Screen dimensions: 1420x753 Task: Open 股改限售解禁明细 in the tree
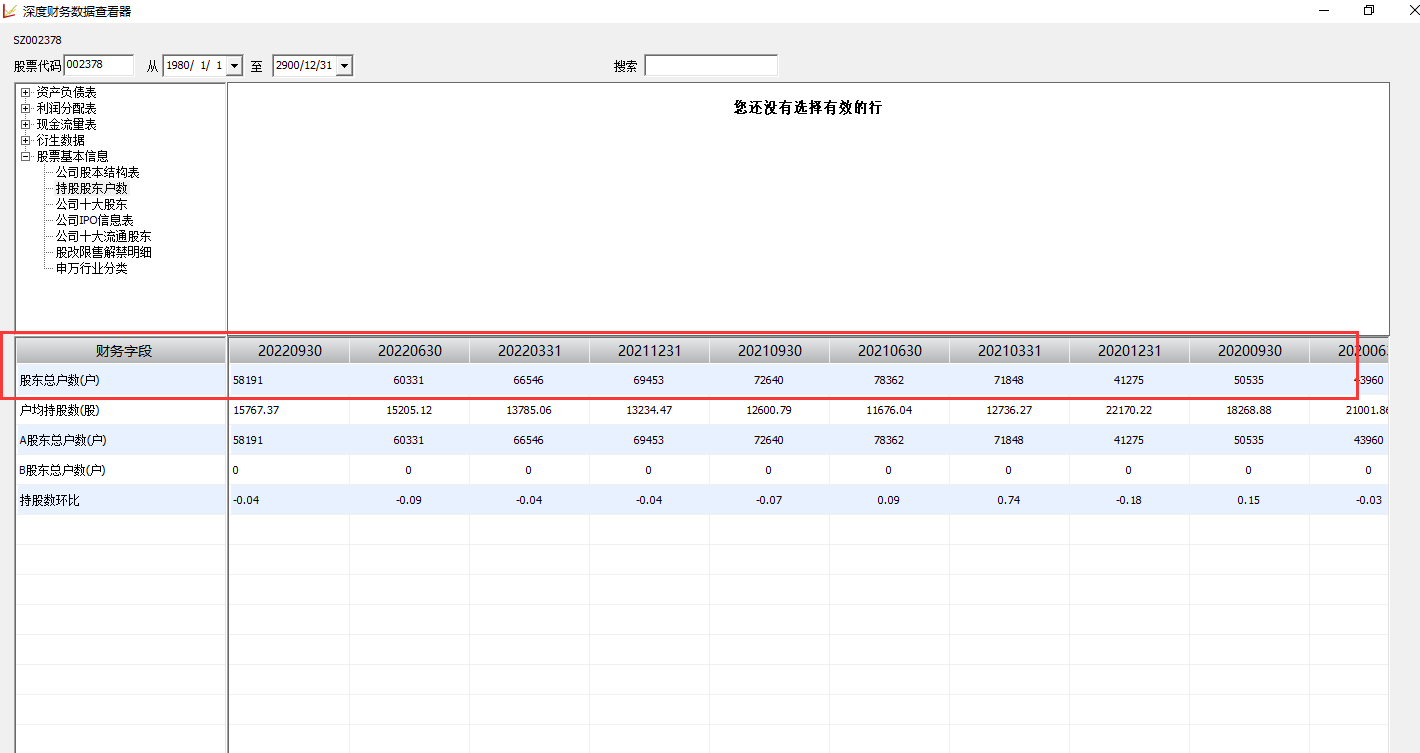coord(104,252)
